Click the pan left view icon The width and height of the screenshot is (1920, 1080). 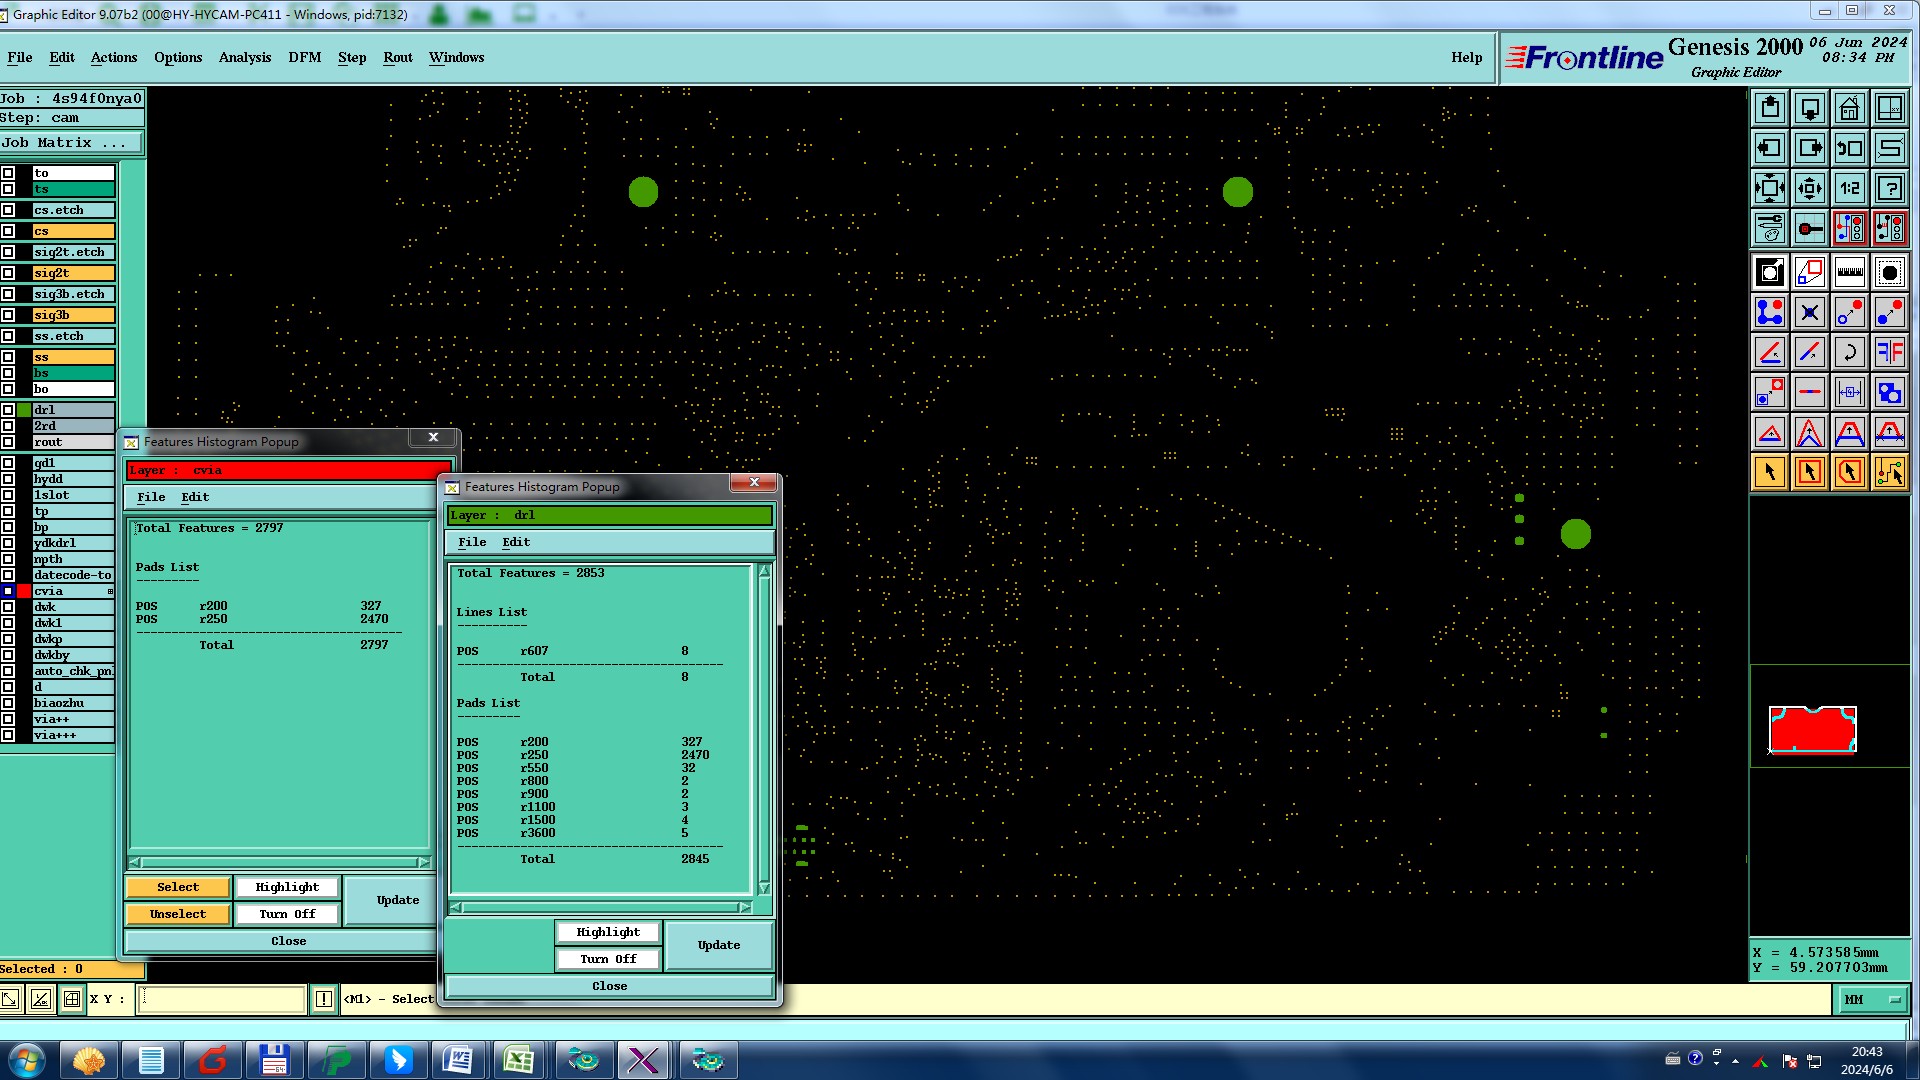pyautogui.click(x=1770, y=148)
